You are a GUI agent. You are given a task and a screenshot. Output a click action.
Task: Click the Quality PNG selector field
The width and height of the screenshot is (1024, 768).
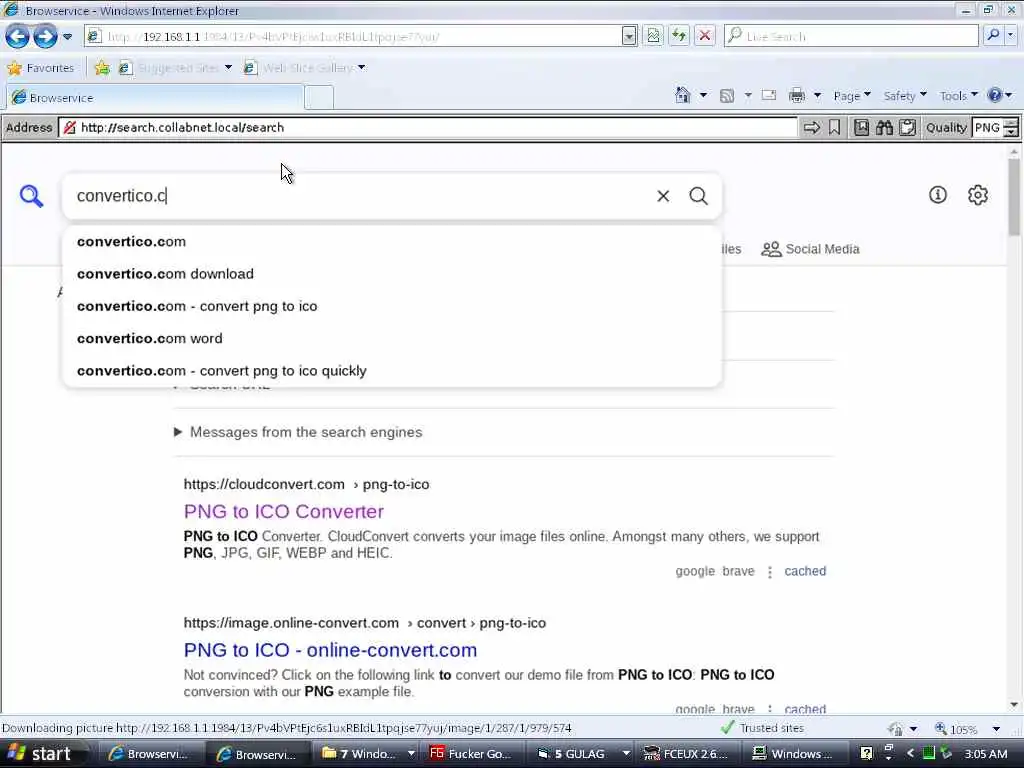pos(987,127)
